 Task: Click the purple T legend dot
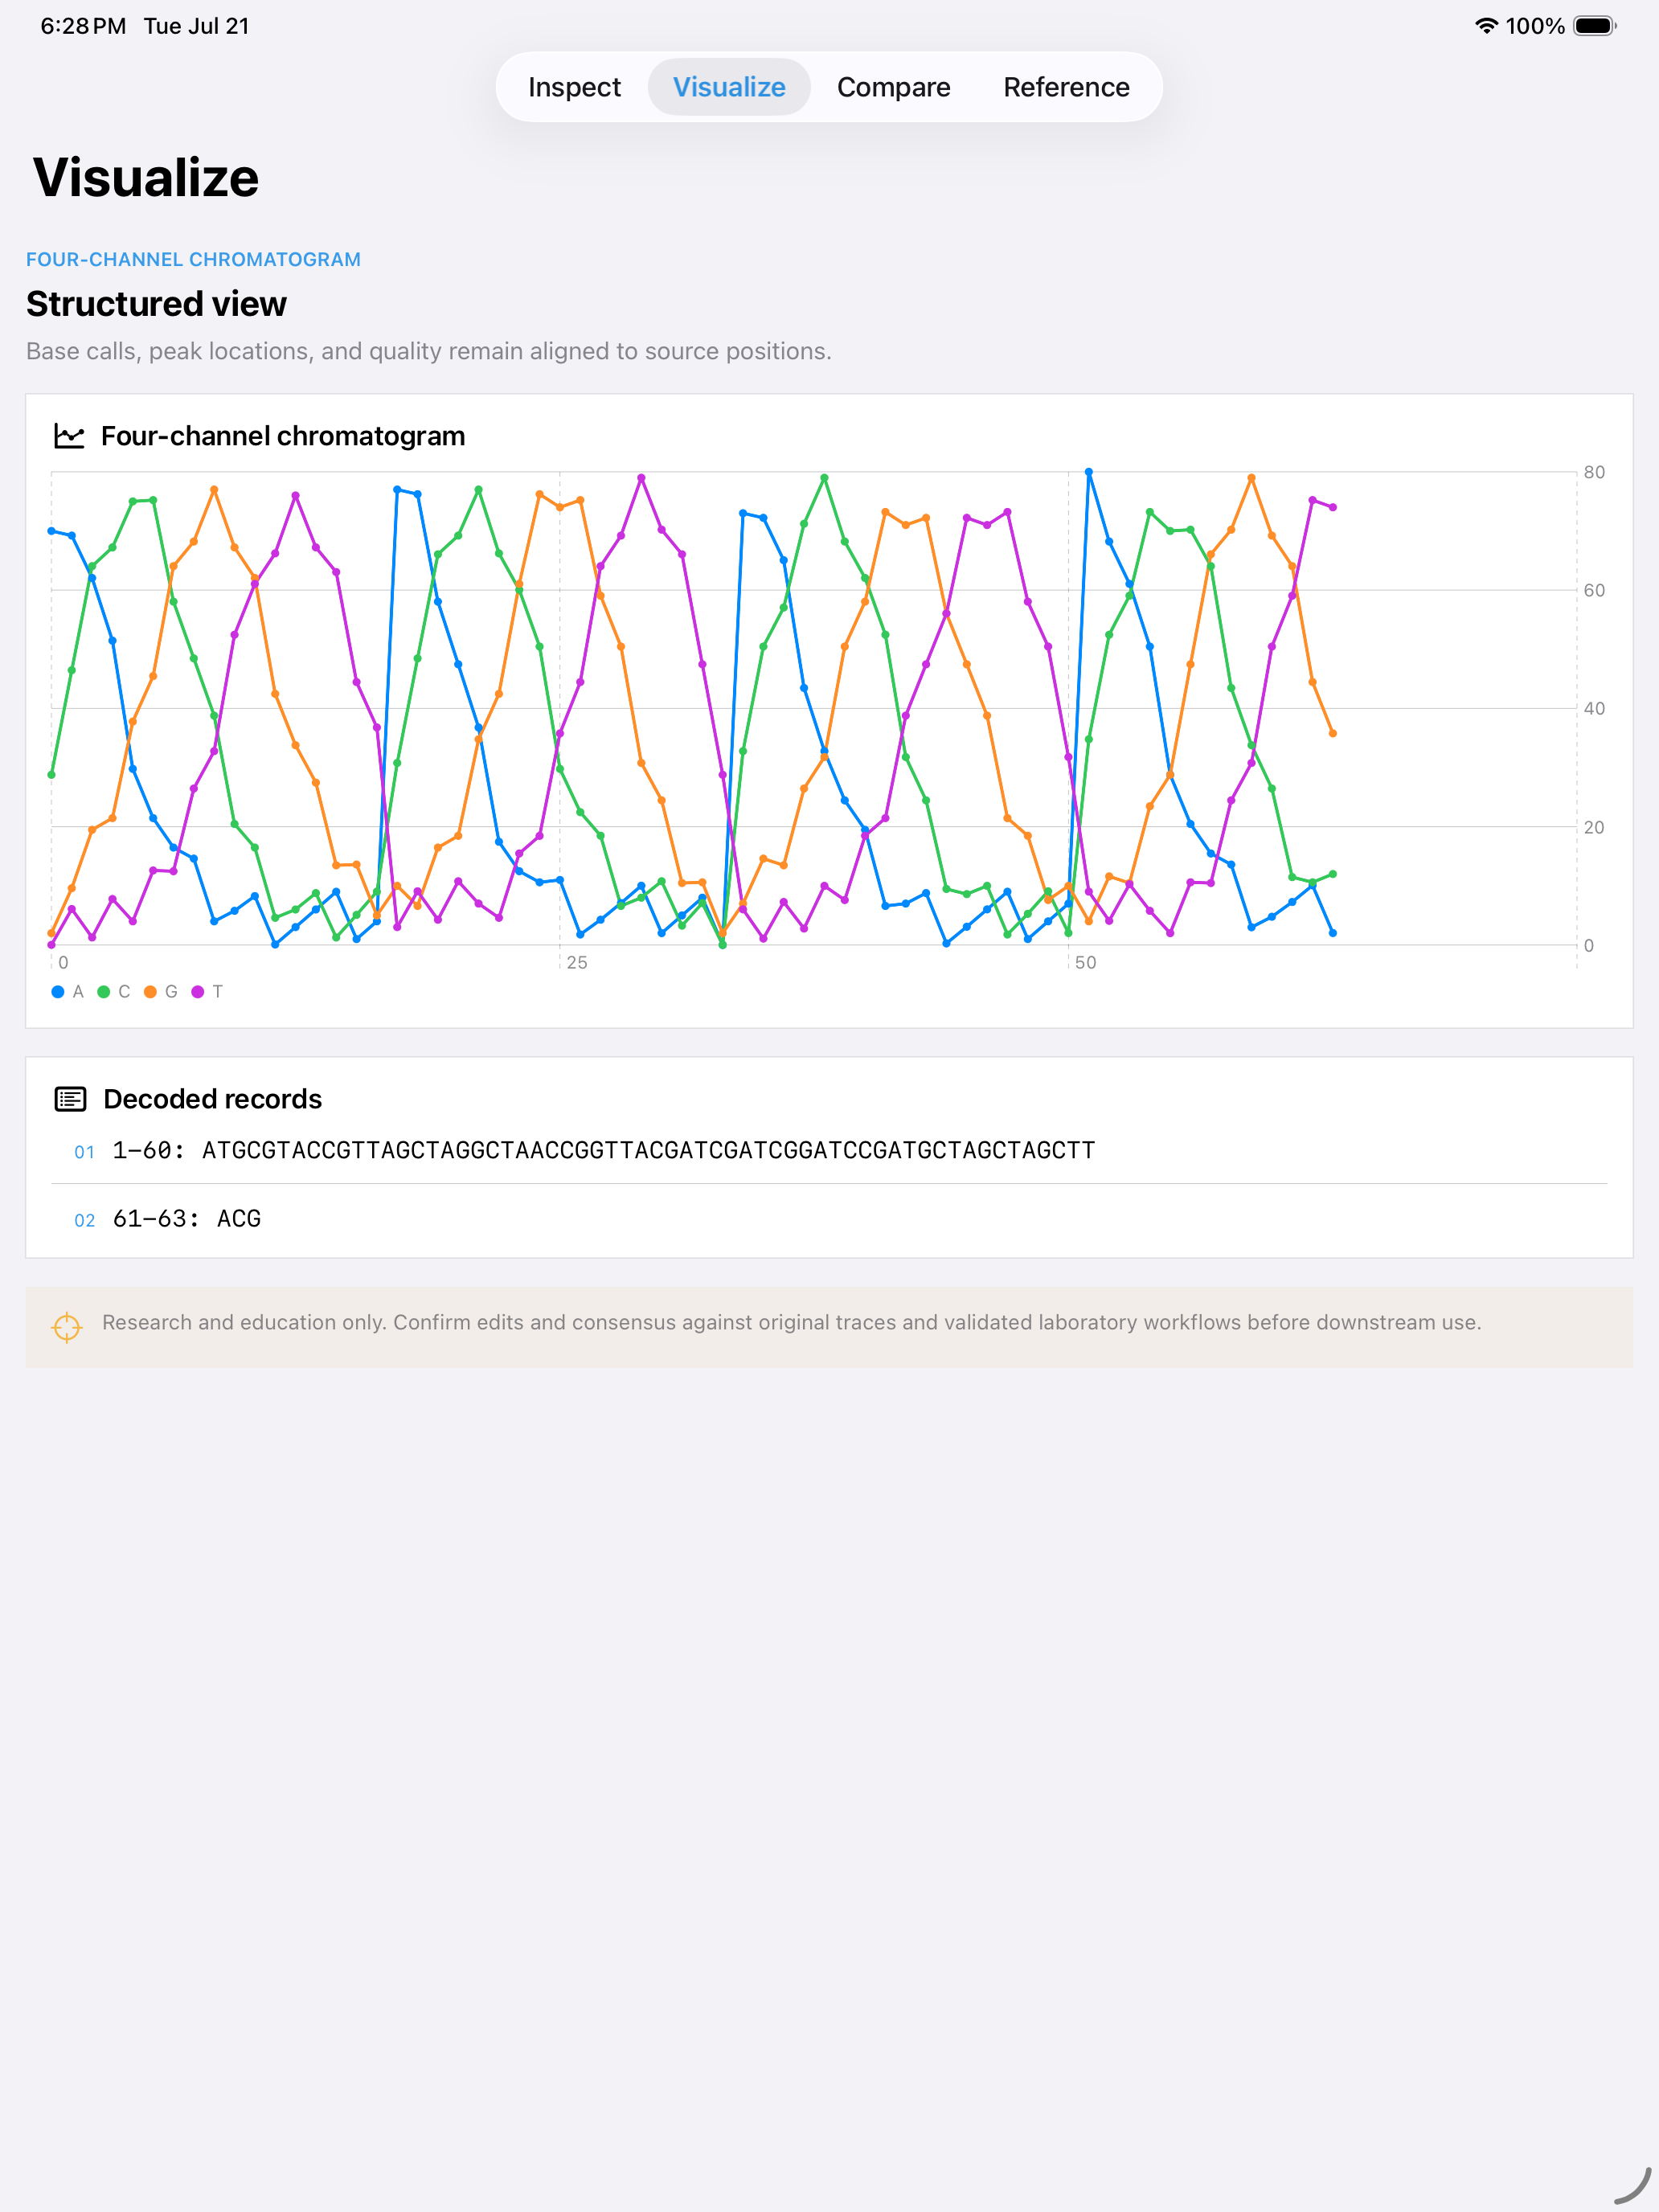click(x=197, y=992)
